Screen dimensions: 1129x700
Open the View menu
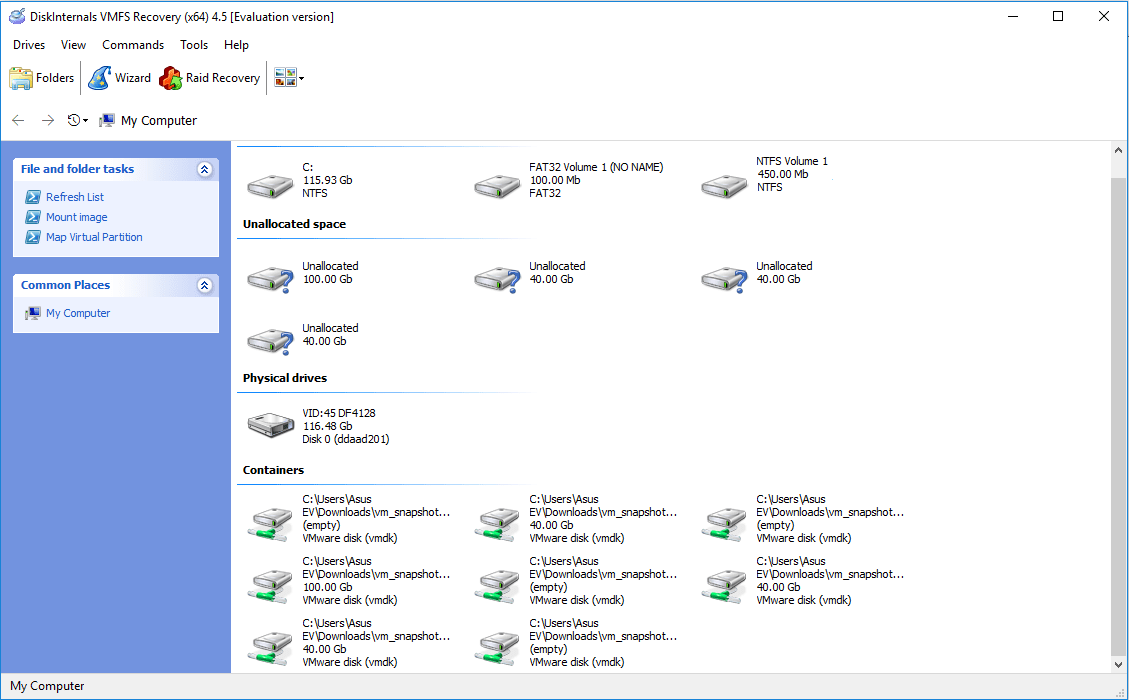tap(73, 45)
